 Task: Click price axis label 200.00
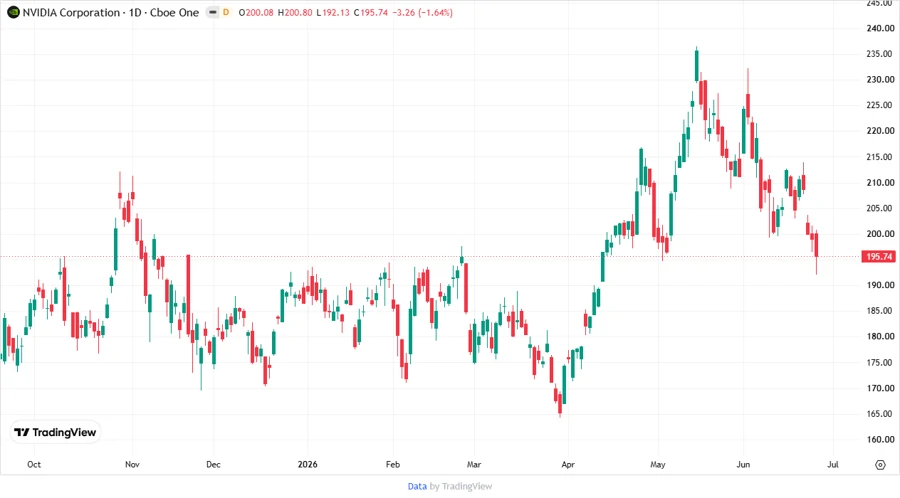(880, 234)
